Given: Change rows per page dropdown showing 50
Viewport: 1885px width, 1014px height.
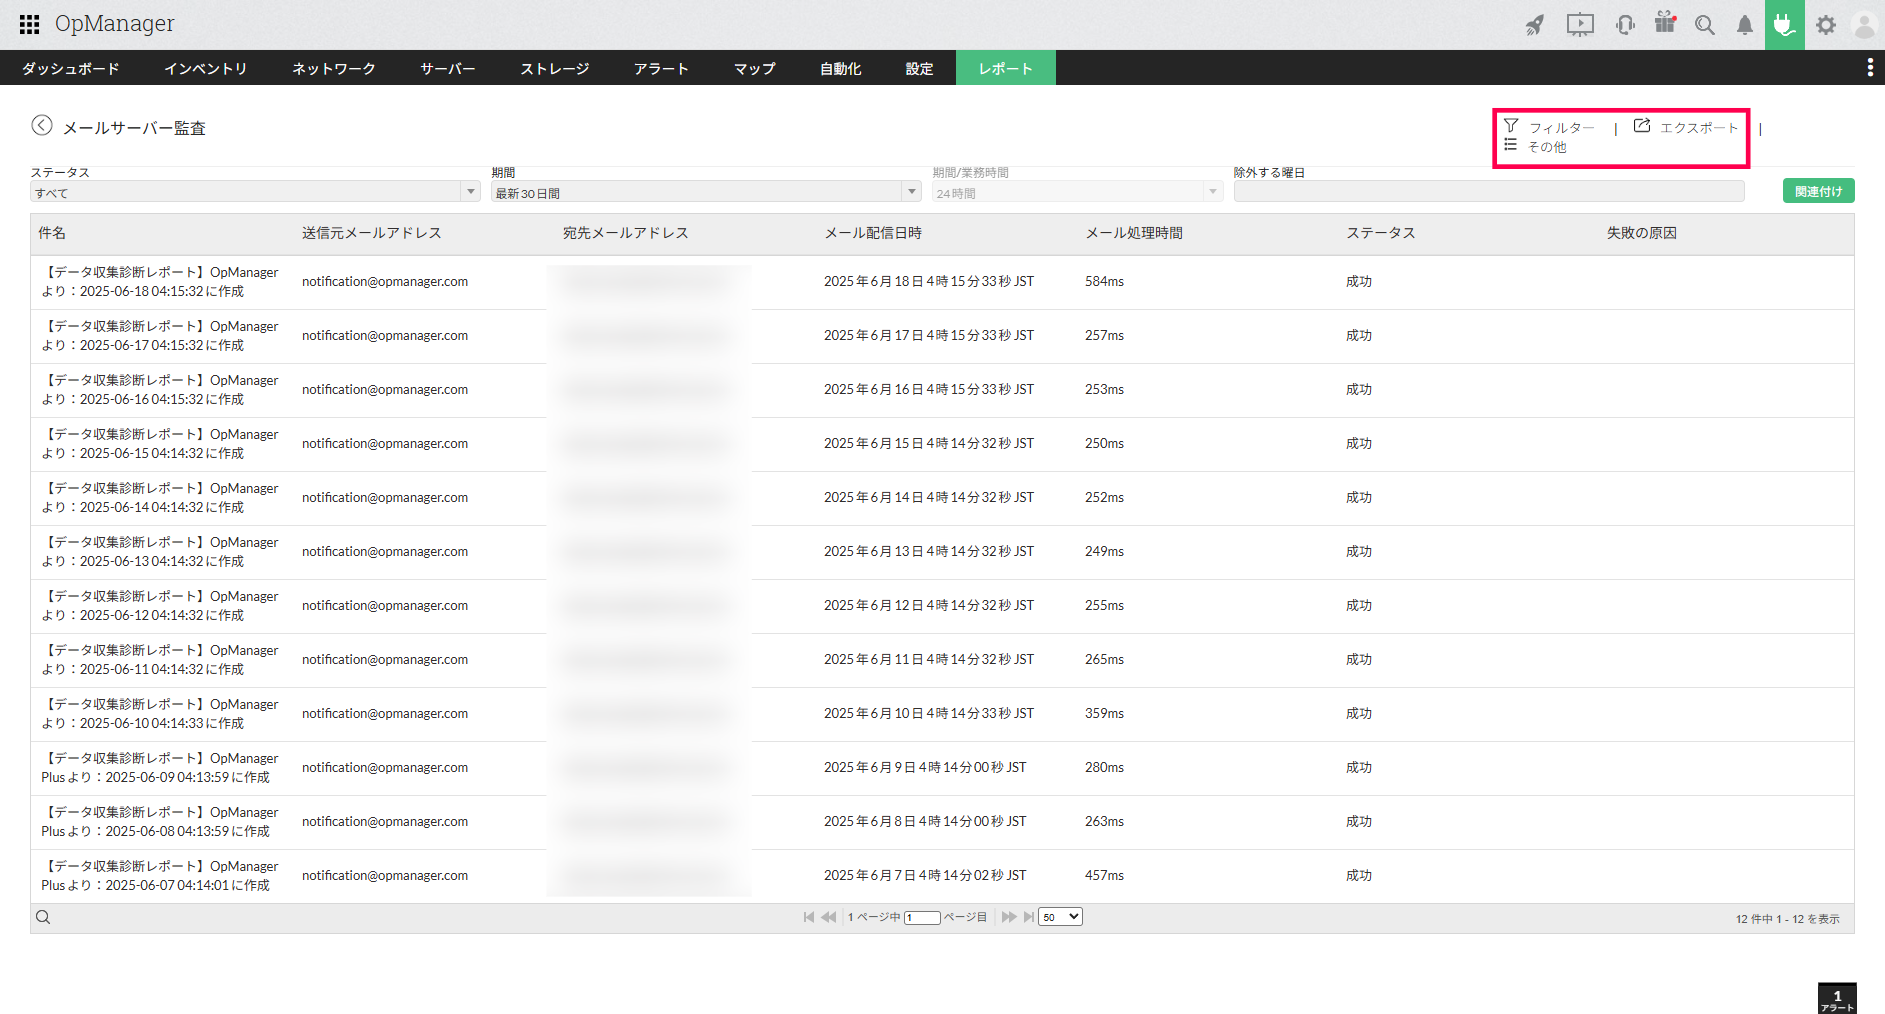Looking at the screenshot, I should [1060, 917].
